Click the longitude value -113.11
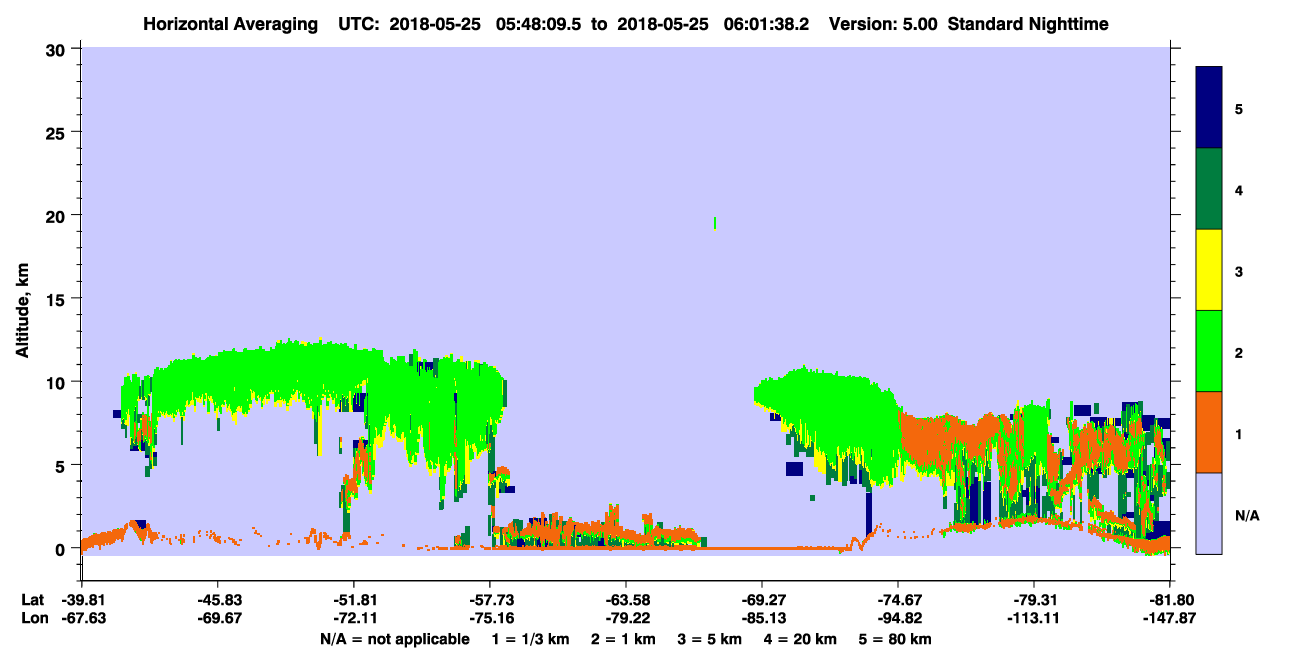The image size is (1300, 667). click(x=1033, y=618)
